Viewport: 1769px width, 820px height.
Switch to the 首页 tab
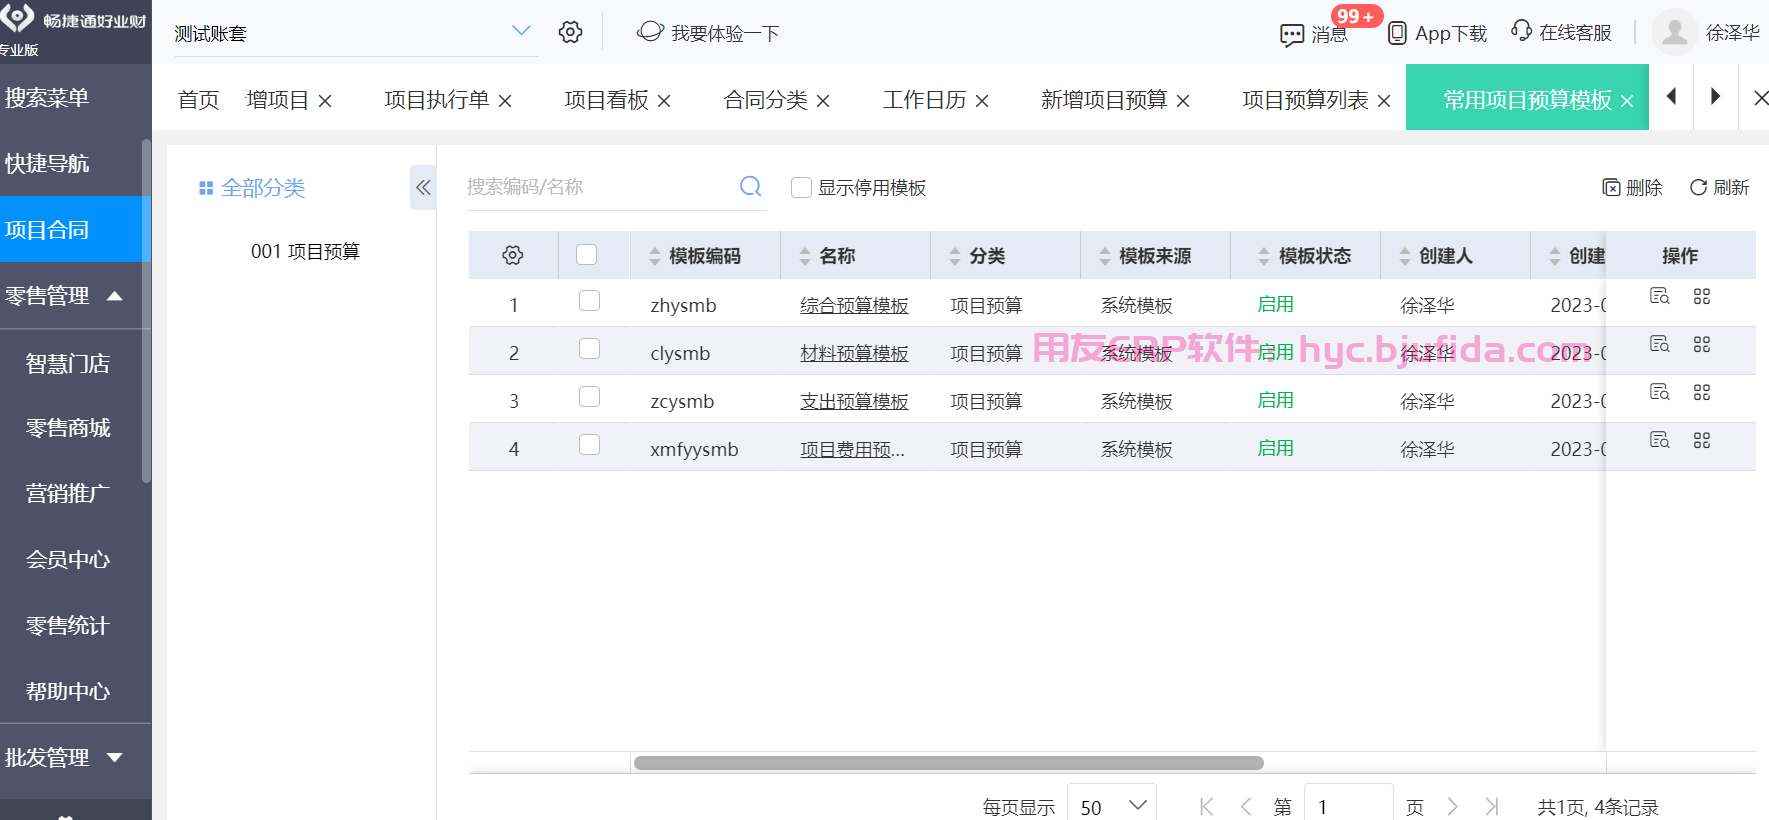pos(198,100)
